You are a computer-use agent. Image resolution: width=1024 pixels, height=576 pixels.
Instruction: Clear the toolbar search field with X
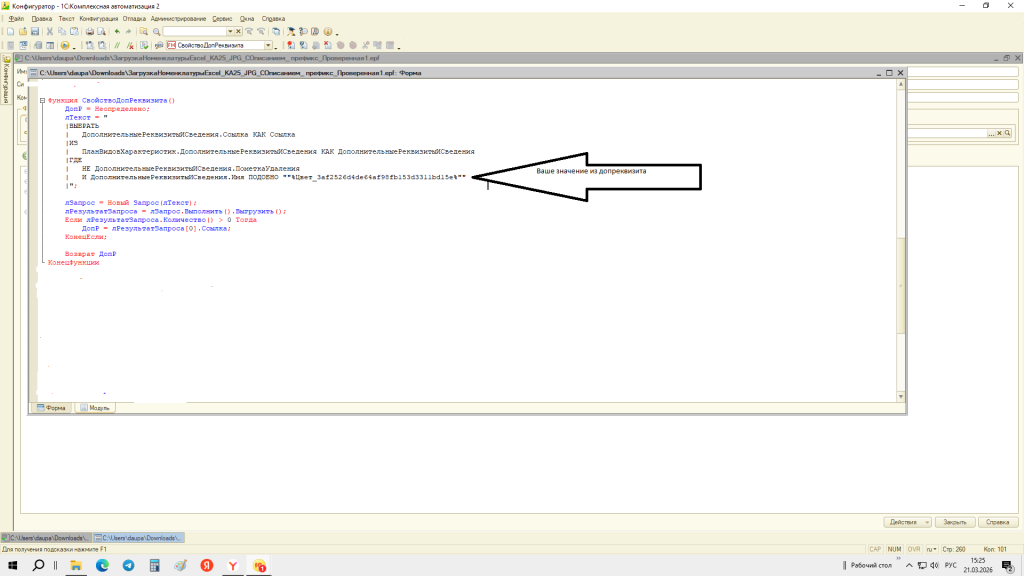238,31
